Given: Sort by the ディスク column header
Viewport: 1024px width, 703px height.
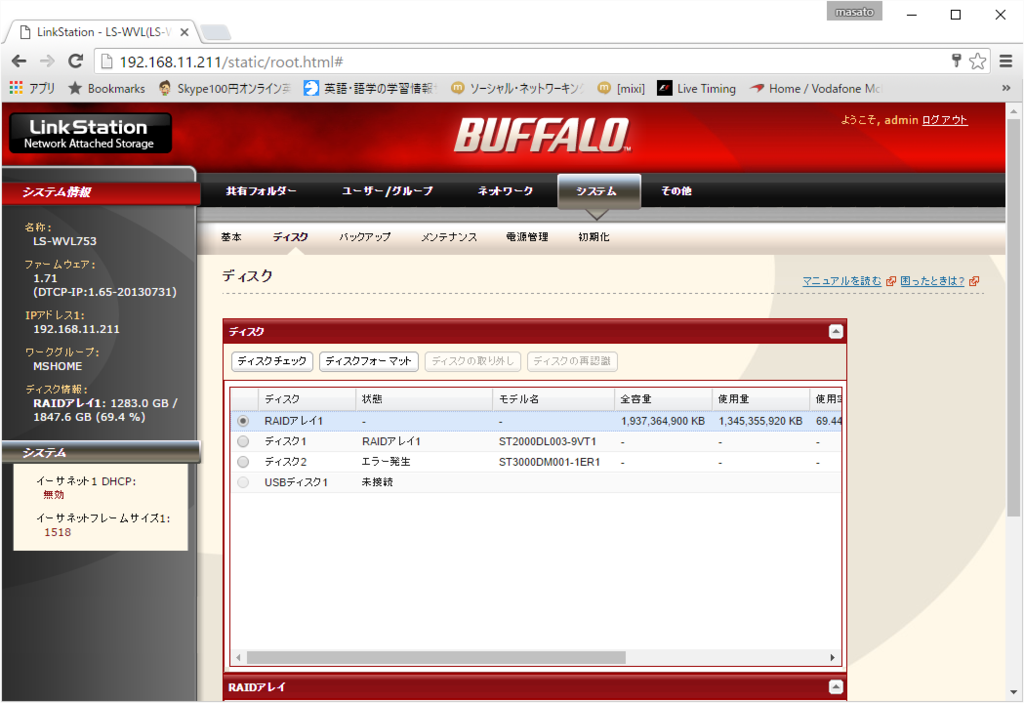Looking at the screenshot, I should 307,399.
